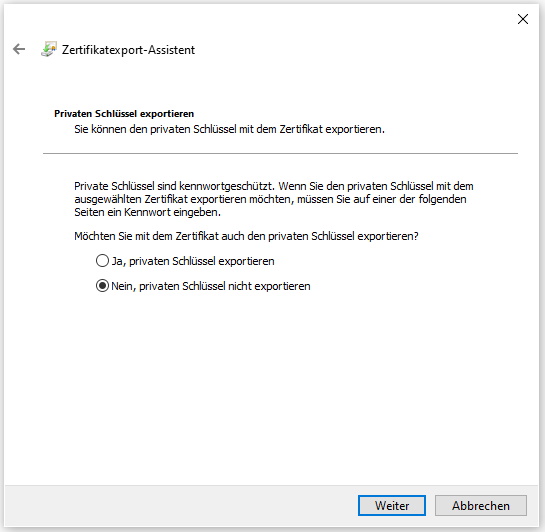Click the 'Zertifikatexport-Assistent' title text
Image resolution: width=545 pixels, height=532 pixels.
128,50
